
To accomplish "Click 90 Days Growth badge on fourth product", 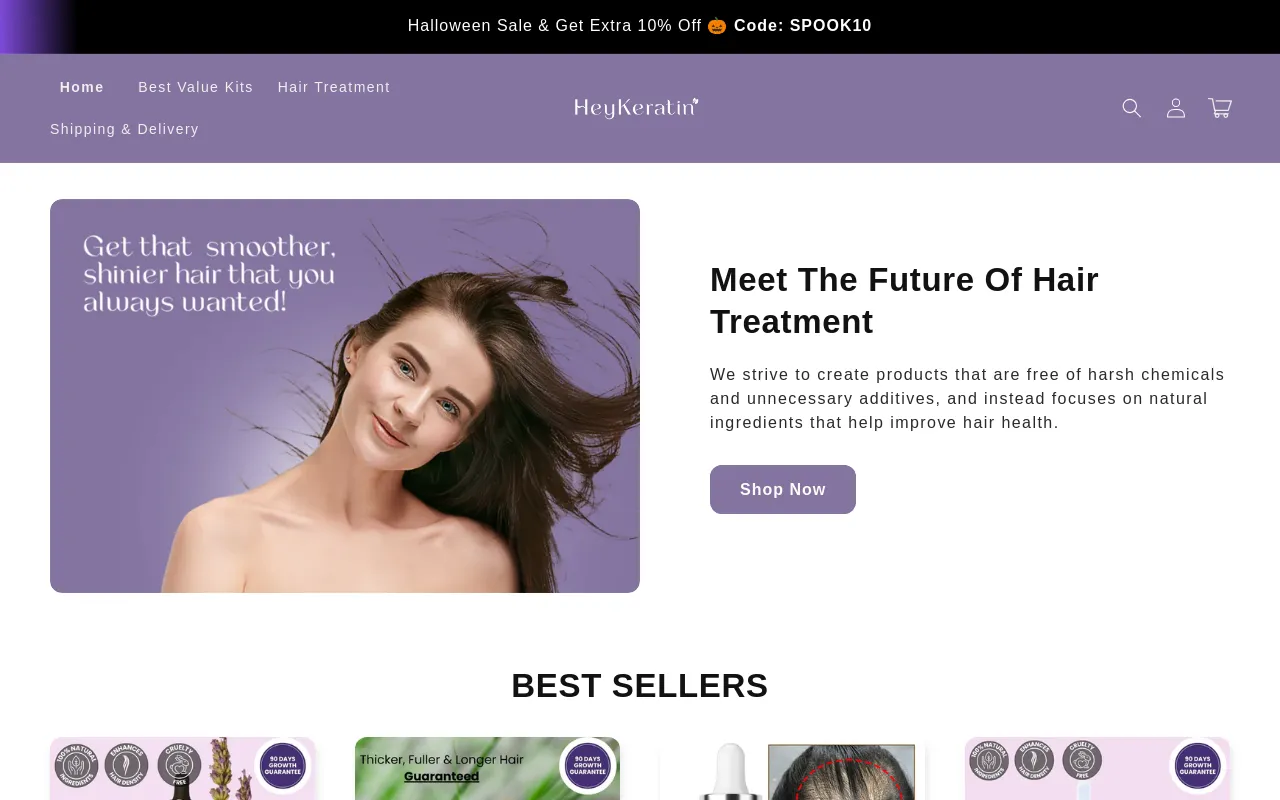I will tap(1198, 766).
